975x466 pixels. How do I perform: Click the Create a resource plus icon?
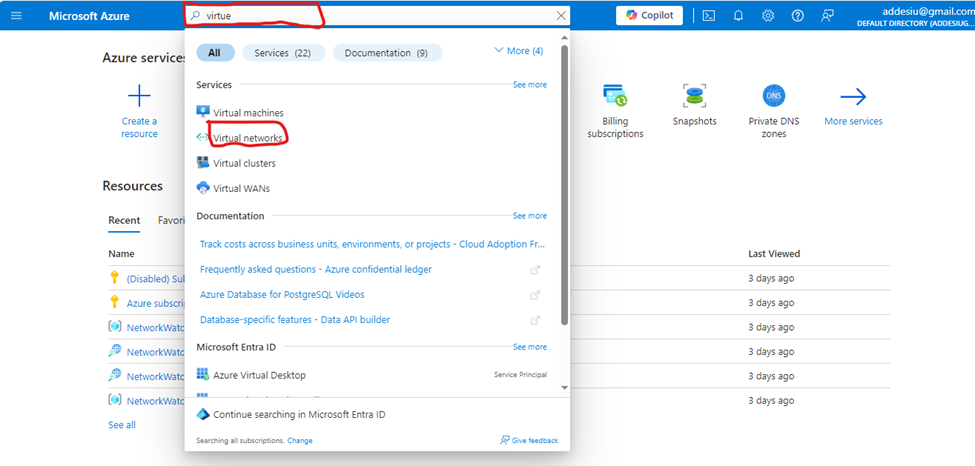tap(139, 96)
